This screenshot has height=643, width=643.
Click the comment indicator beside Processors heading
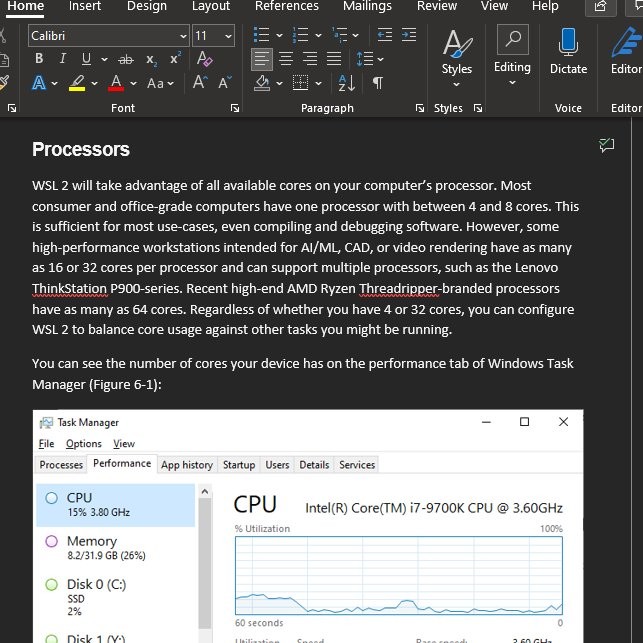606,146
